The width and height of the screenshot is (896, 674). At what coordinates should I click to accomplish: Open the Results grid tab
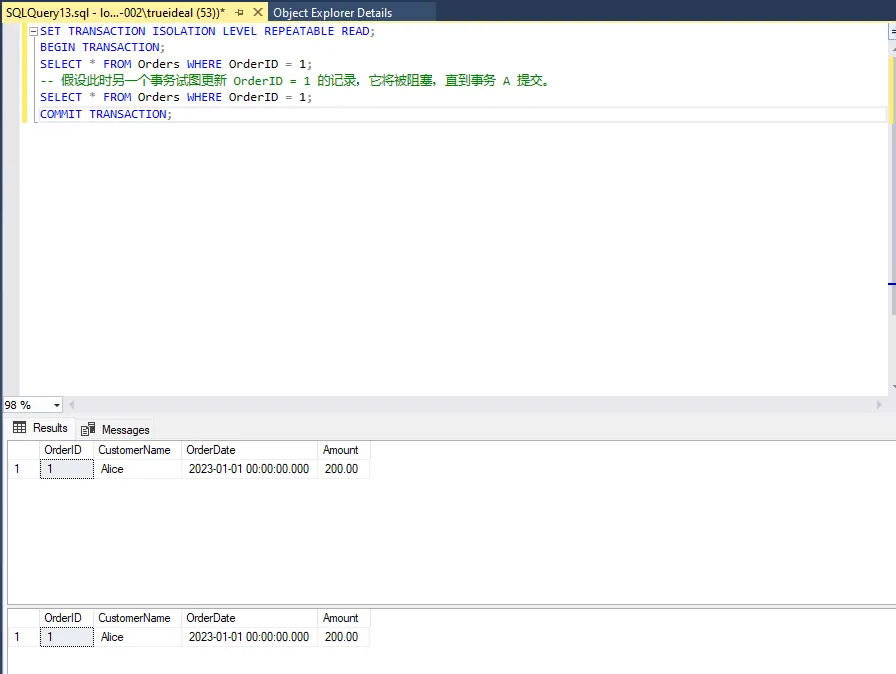tap(40, 428)
